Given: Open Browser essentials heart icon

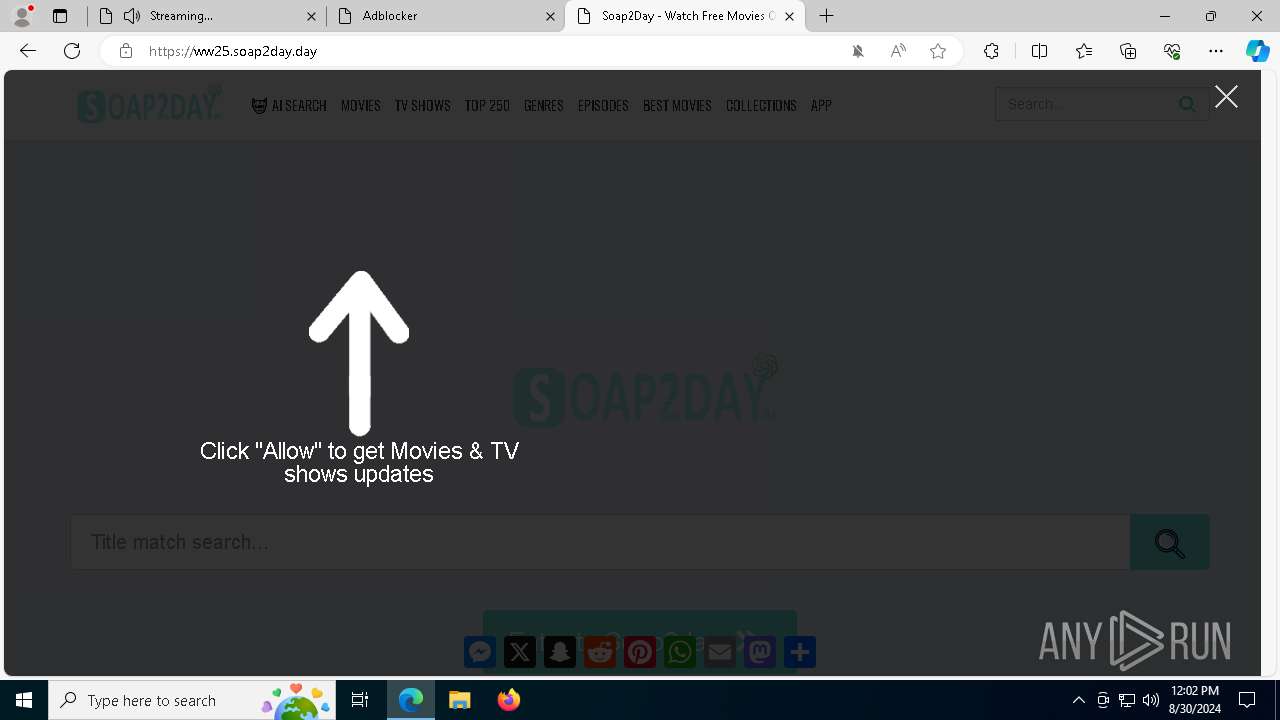Looking at the screenshot, I should [1172, 51].
